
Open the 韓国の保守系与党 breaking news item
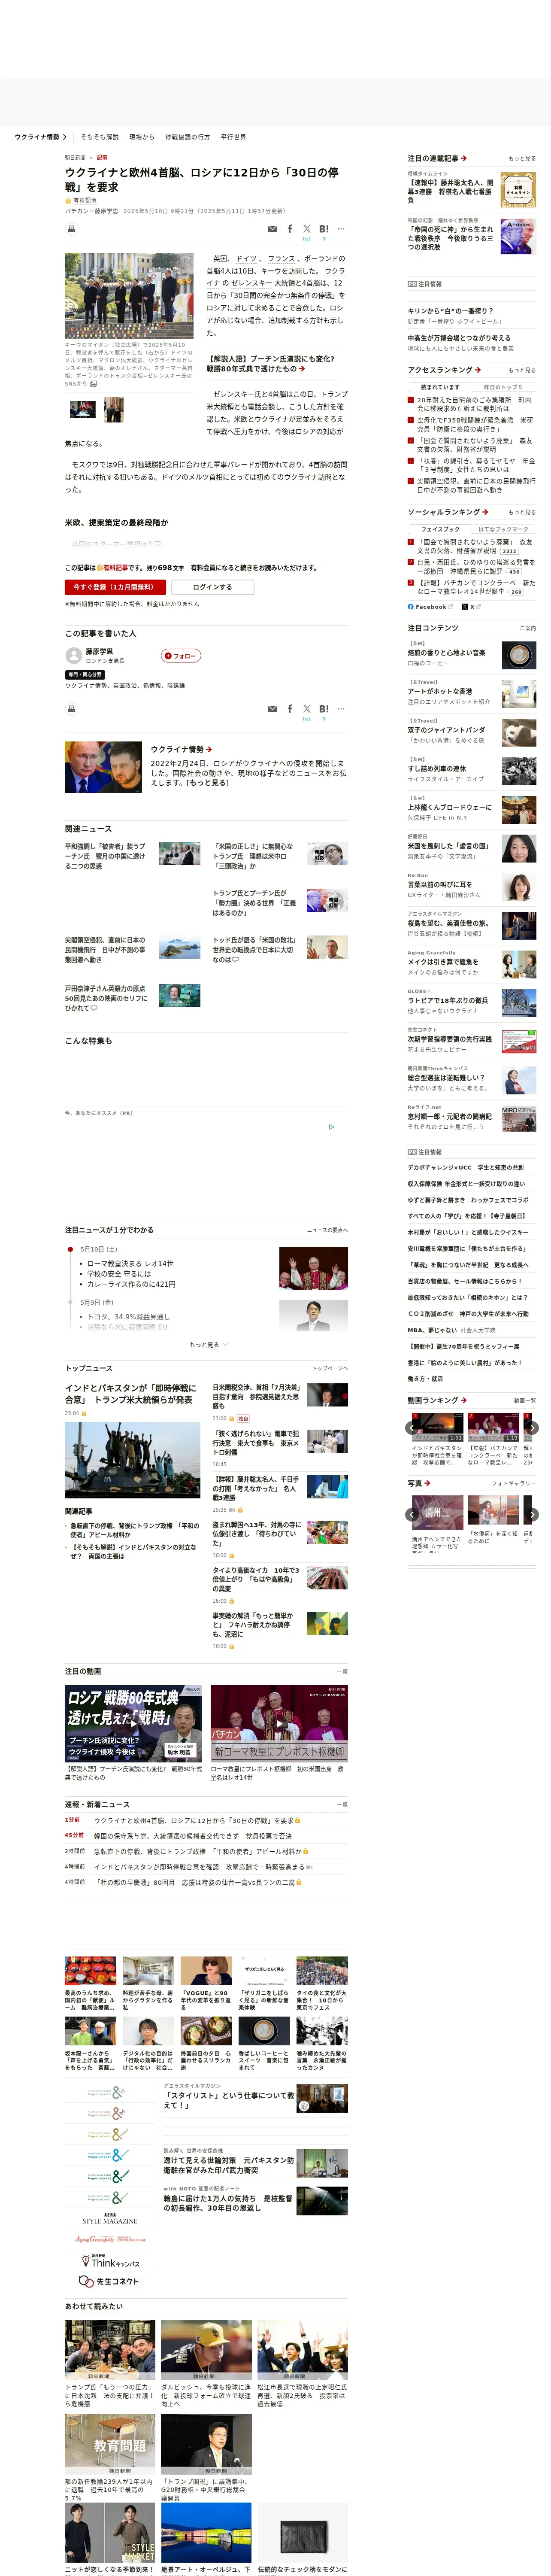point(193,1835)
